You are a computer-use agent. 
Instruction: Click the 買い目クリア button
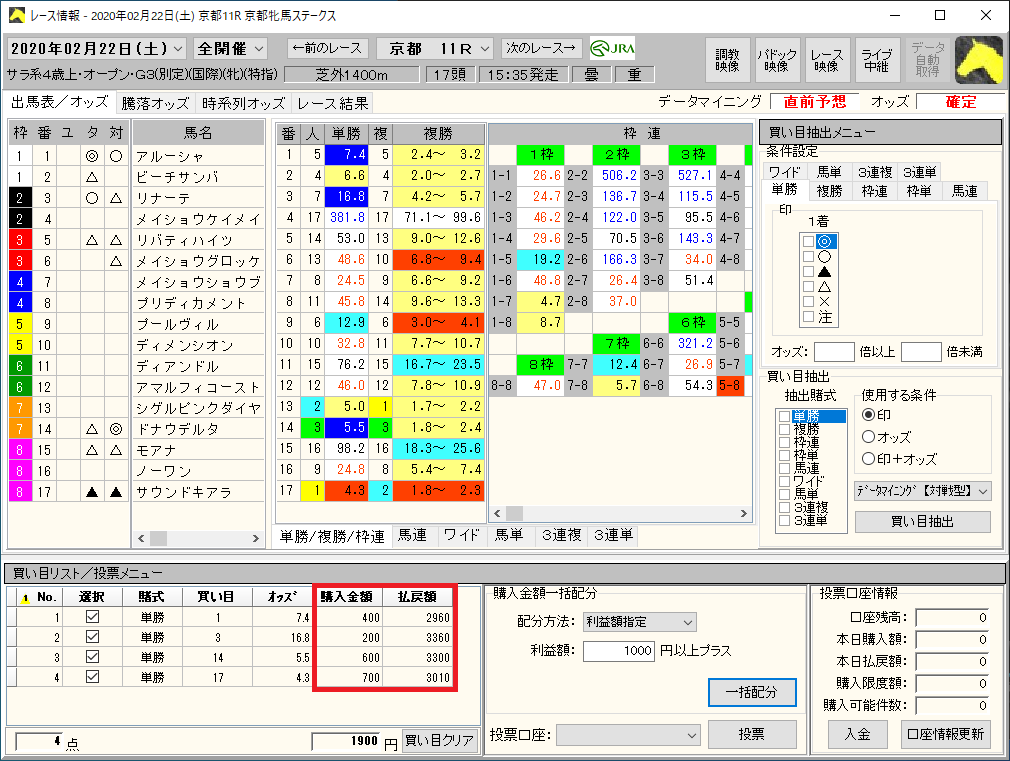[439, 741]
